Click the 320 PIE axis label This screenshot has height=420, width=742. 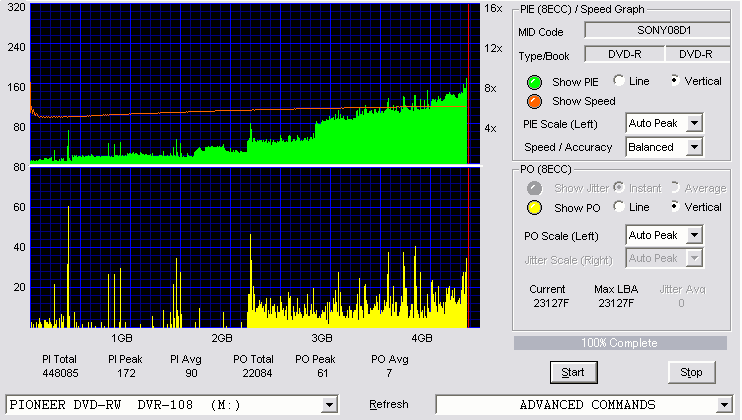(17, 7)
